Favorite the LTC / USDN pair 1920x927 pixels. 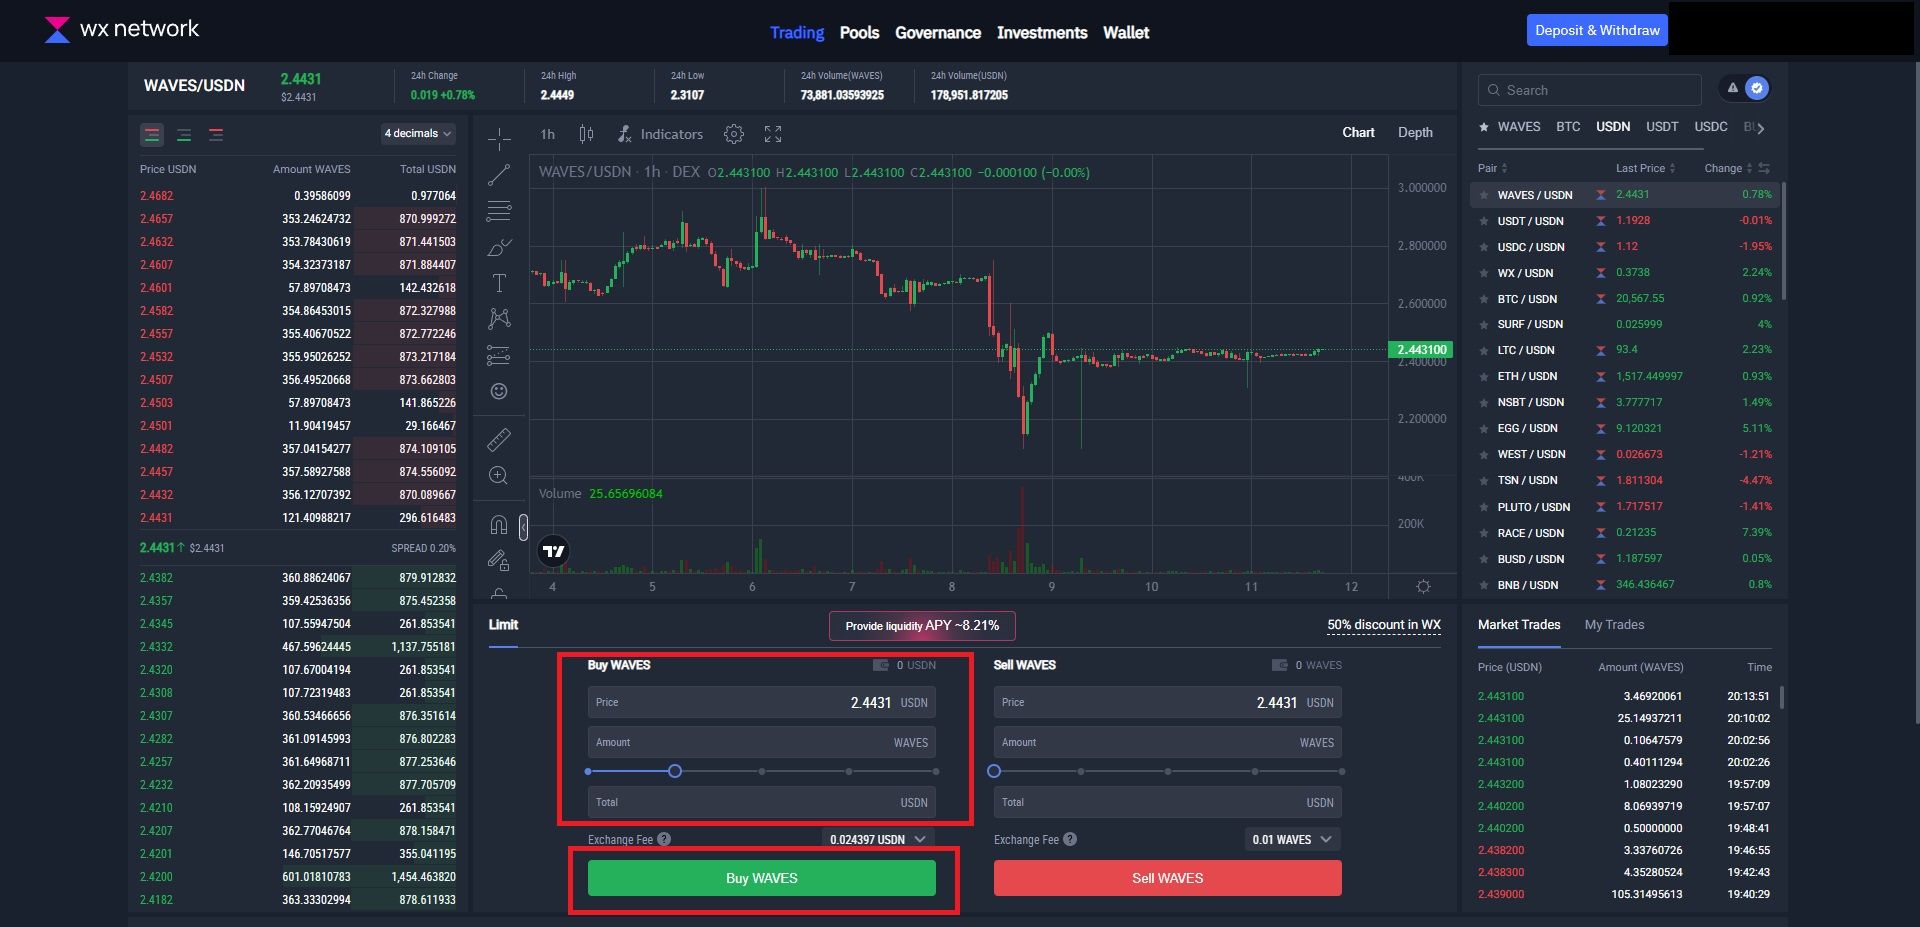pos(1485,351)
